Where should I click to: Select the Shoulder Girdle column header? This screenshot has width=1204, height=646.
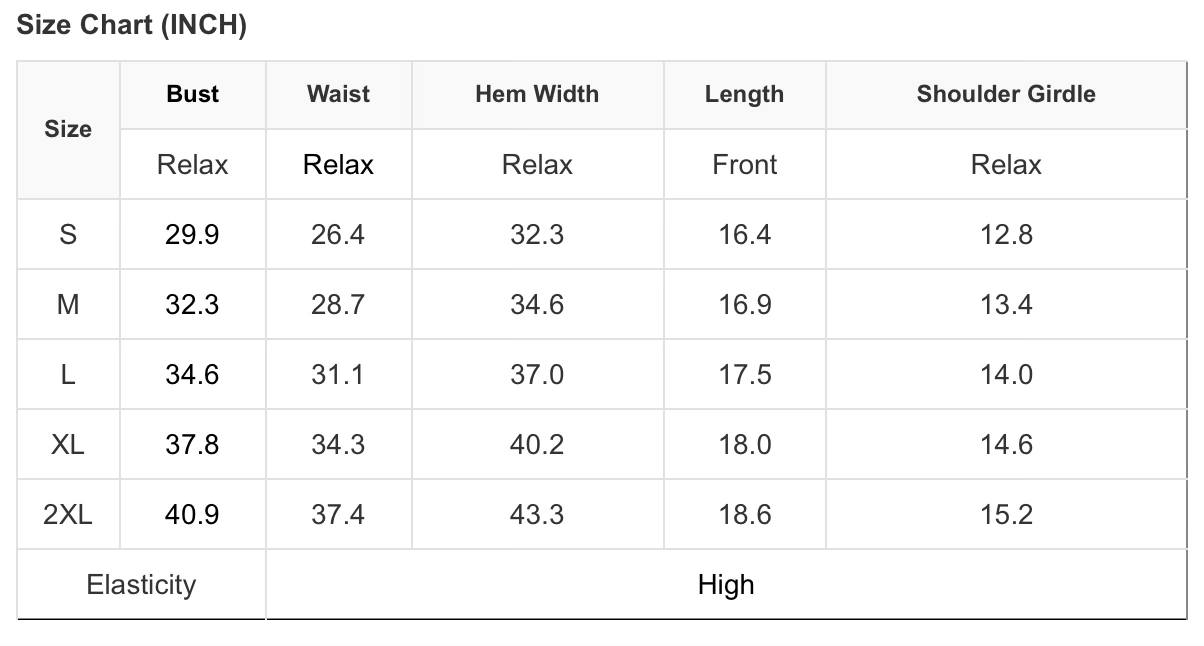coord(1005,94)
